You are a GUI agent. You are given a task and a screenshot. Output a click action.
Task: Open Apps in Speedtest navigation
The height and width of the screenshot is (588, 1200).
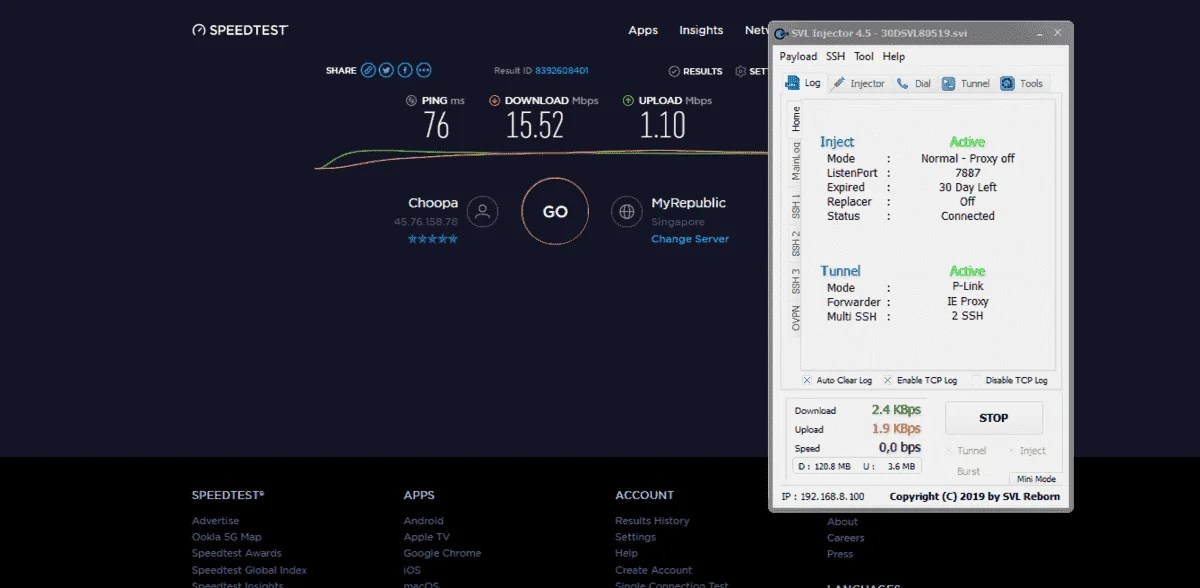coord(643,30)
